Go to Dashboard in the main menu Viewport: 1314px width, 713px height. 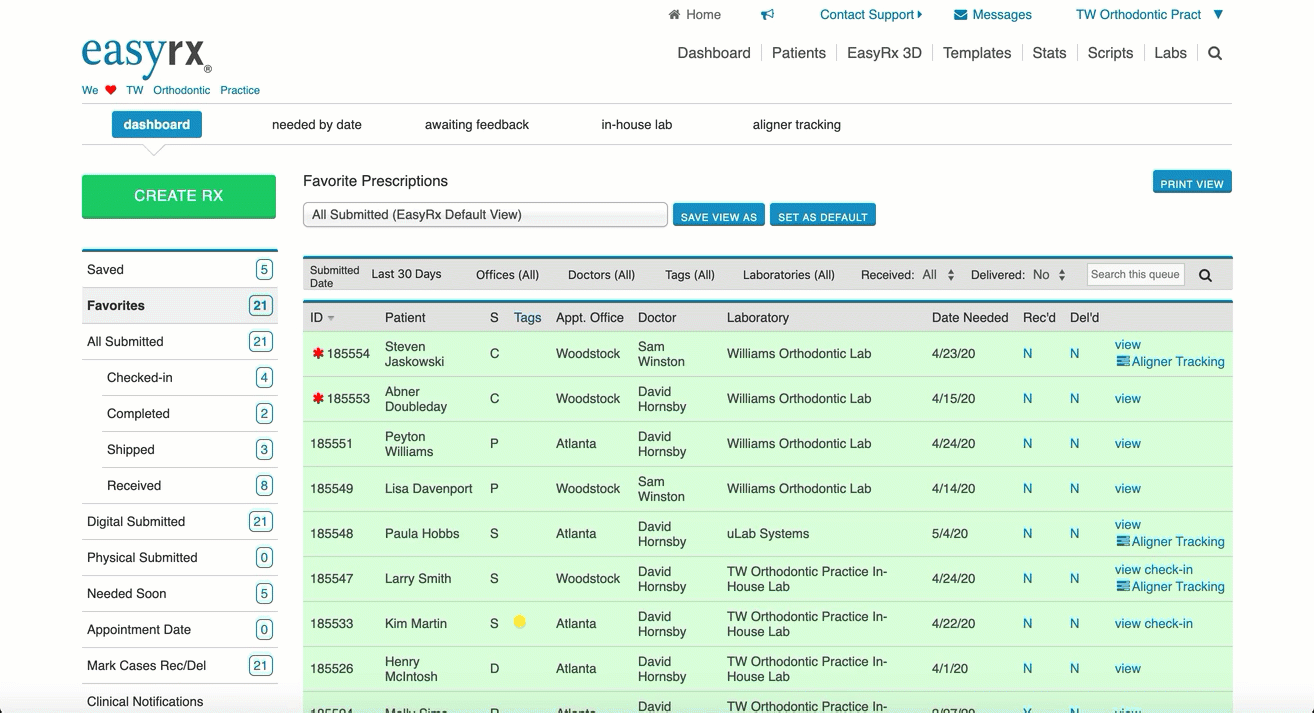[x=714, y=53]
